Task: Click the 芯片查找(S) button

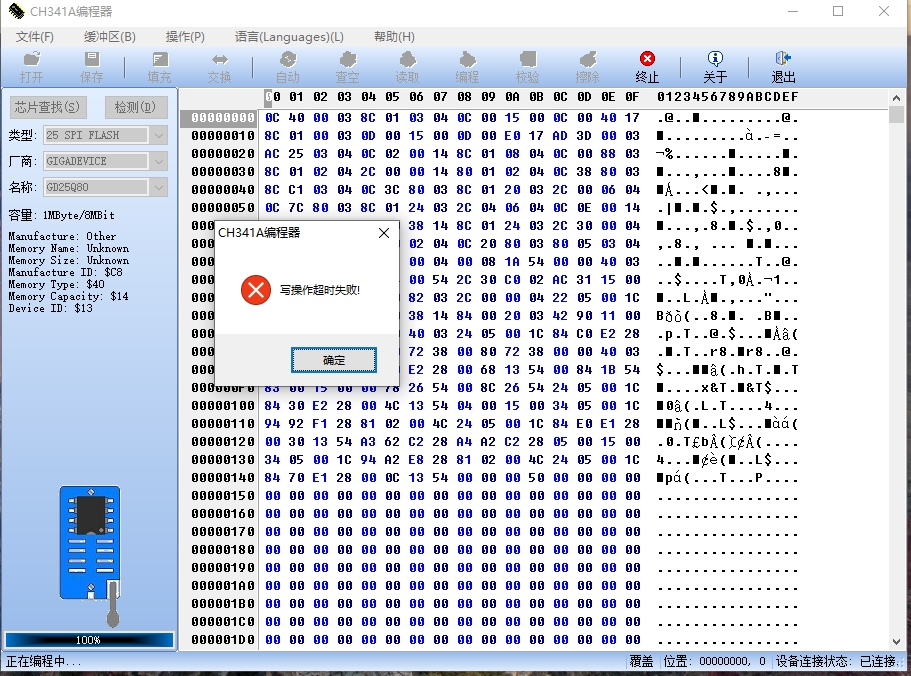Action: pyautogui.click(x=48, y=107)
